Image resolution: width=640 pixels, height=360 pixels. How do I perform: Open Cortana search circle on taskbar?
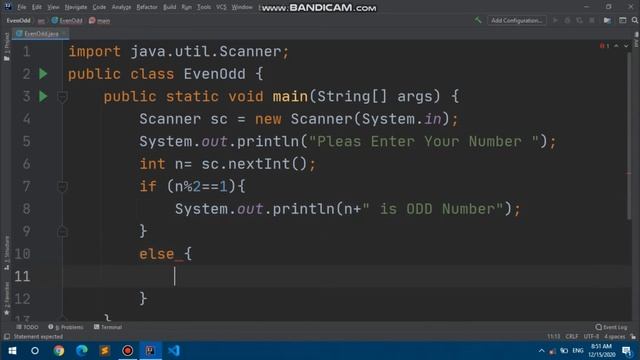point(35,351)
